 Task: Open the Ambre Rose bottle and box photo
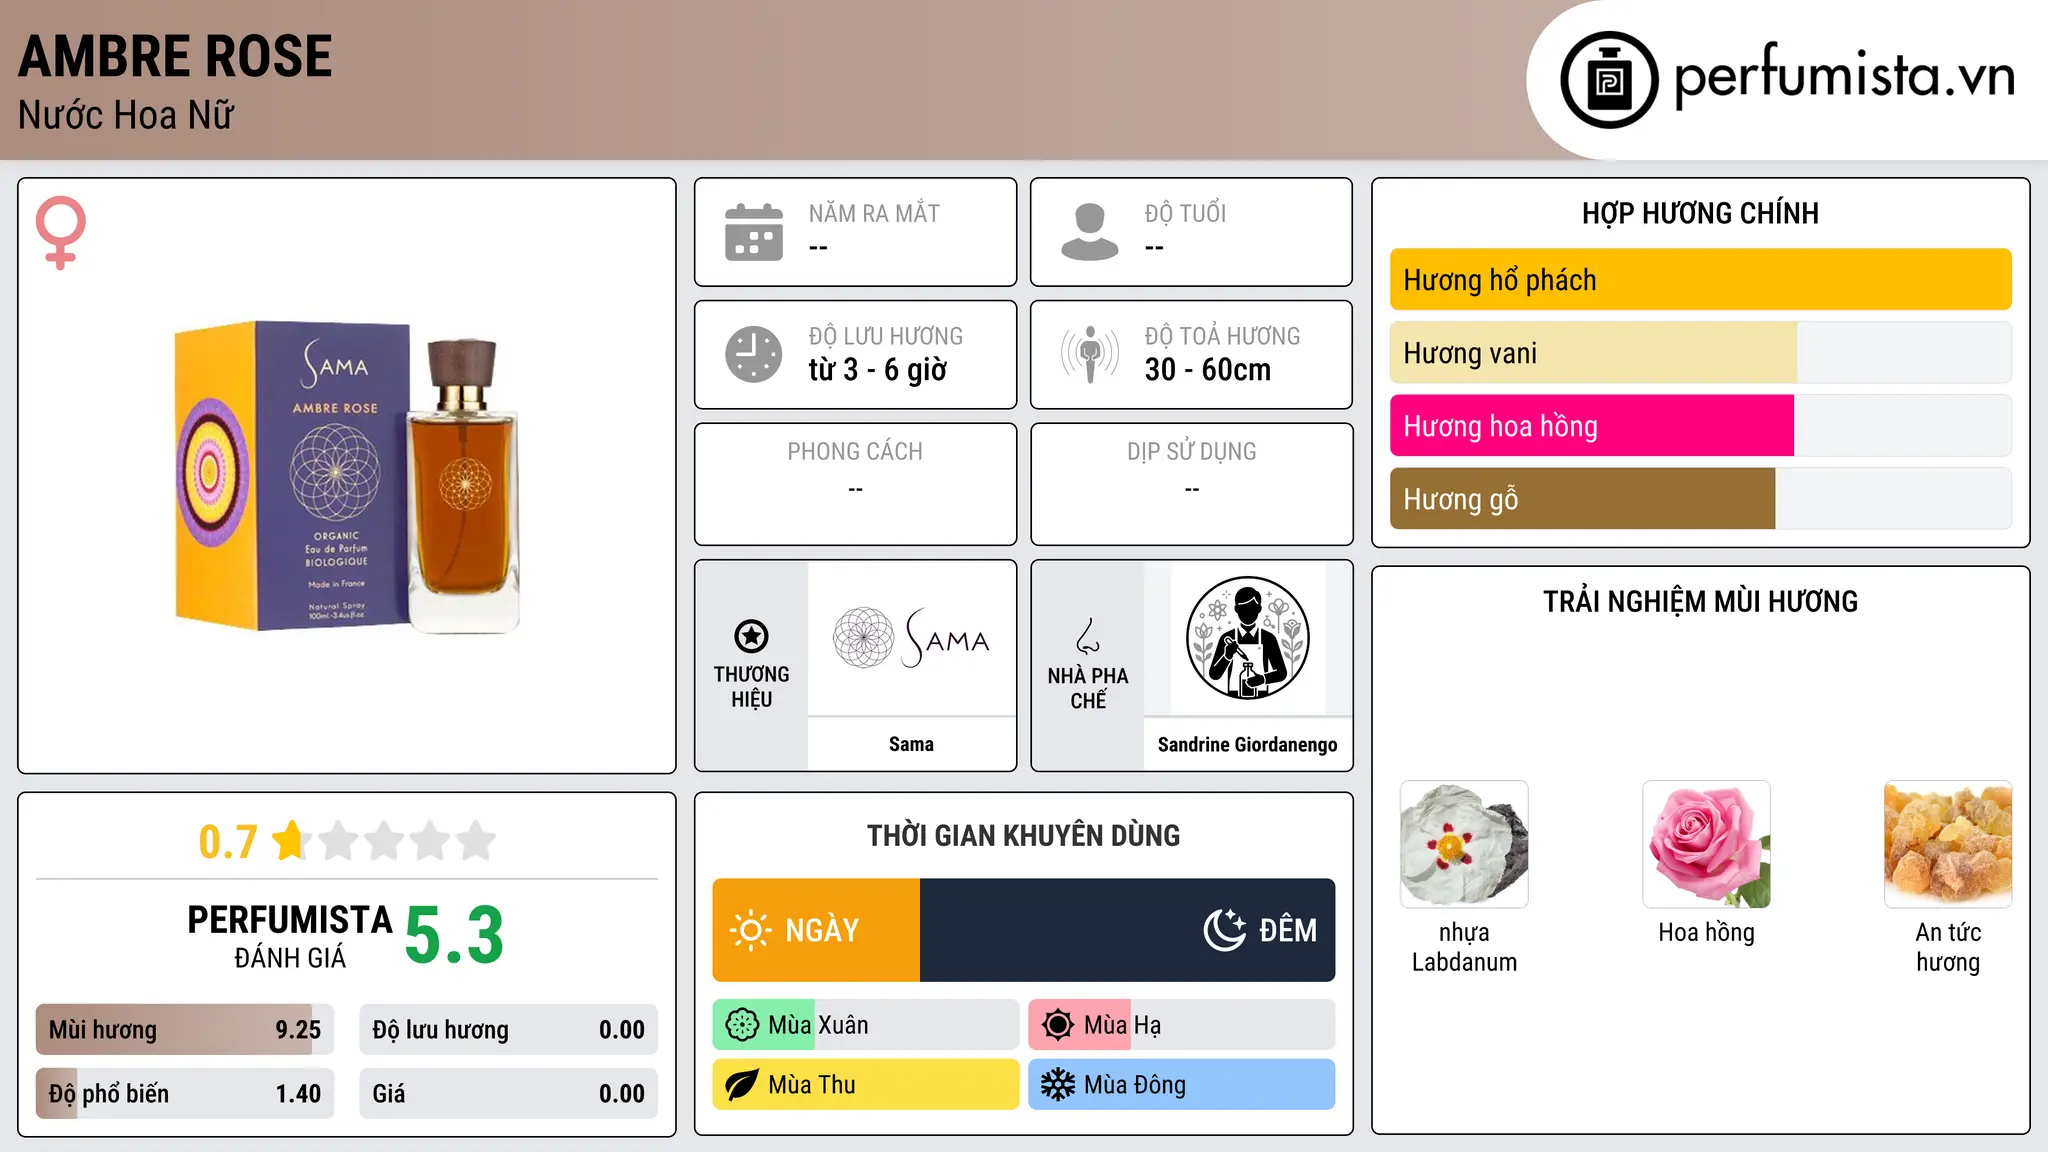click(347, 476)
